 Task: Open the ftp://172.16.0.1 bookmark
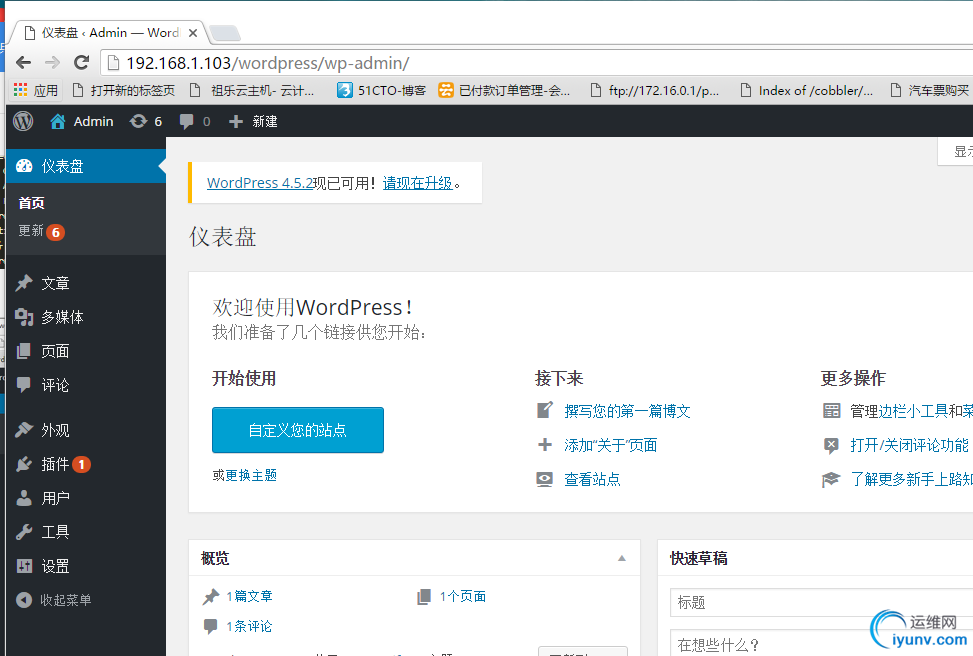pyautogui.click(x=655, y=91)
